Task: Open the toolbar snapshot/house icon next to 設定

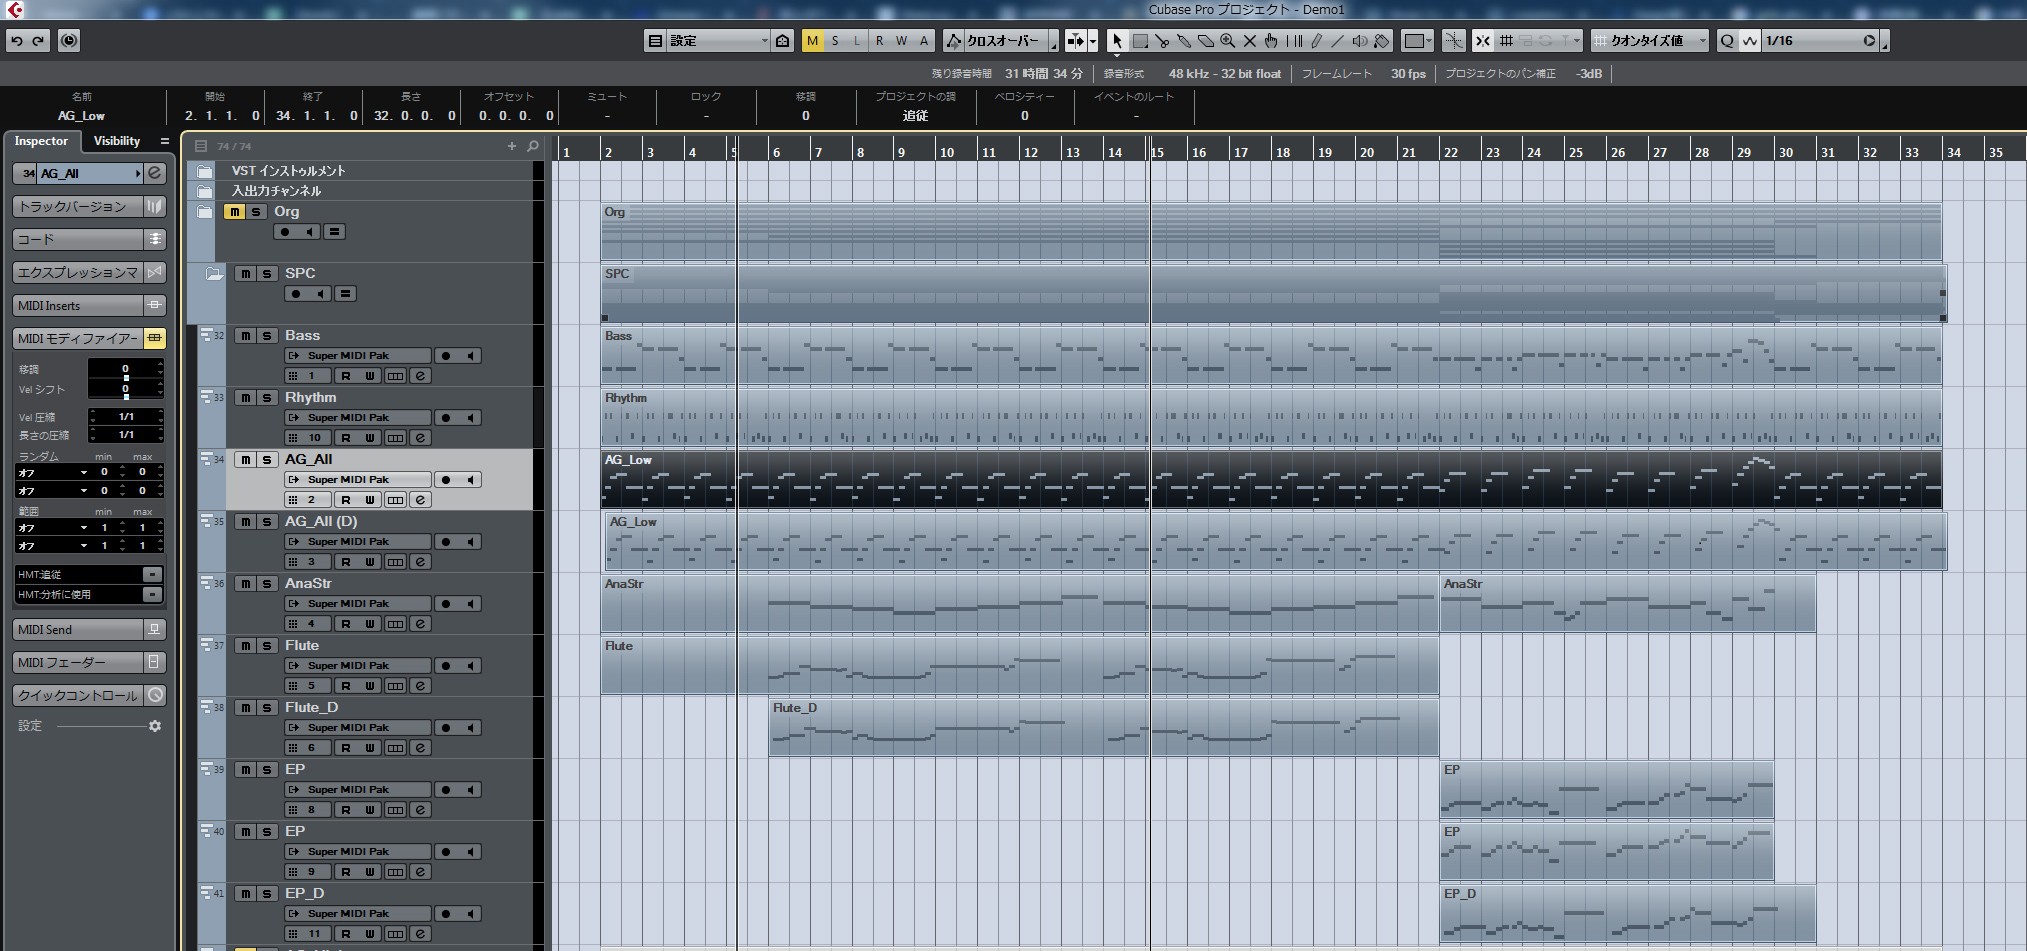Action: coord(783,41)
